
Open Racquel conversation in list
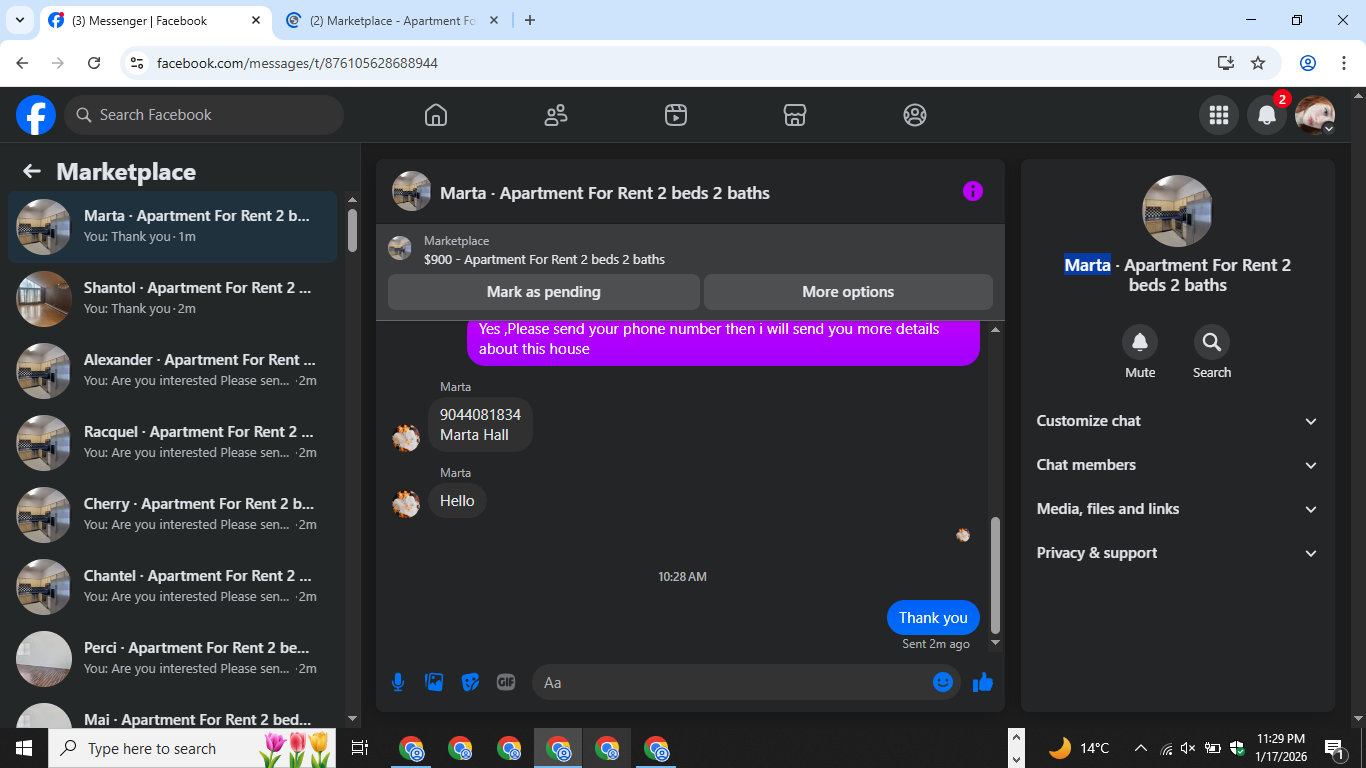(173, 443)
